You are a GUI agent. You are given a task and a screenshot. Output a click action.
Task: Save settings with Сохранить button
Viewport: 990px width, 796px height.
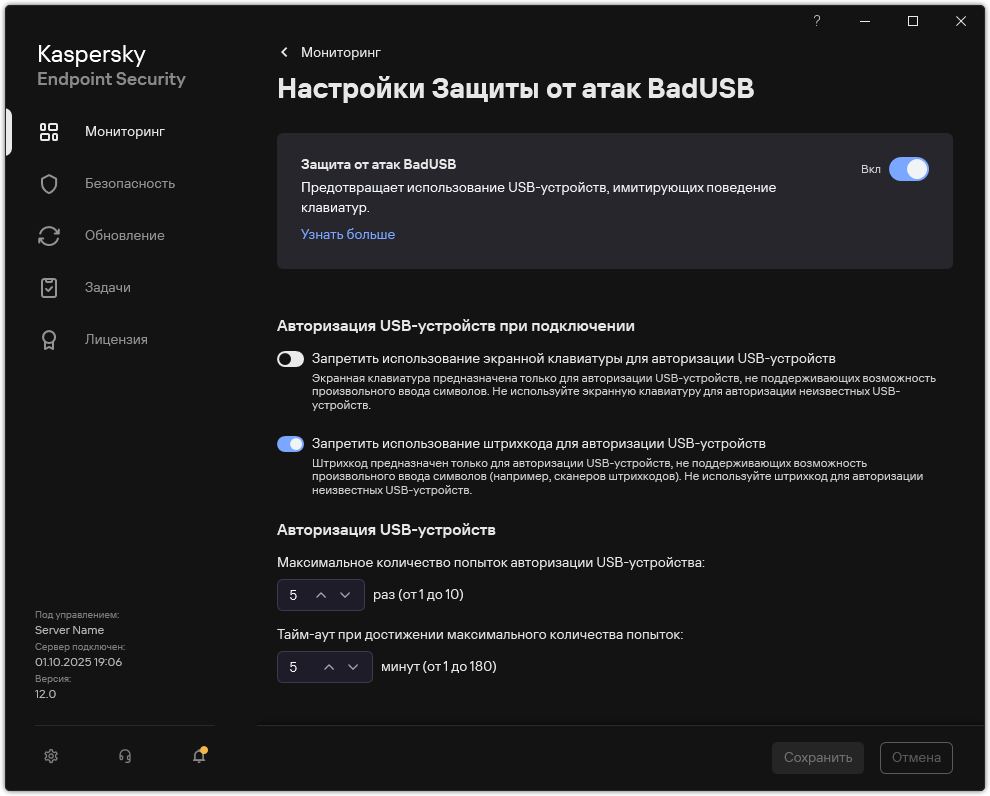pyautogui.click(x=817, y=757)
